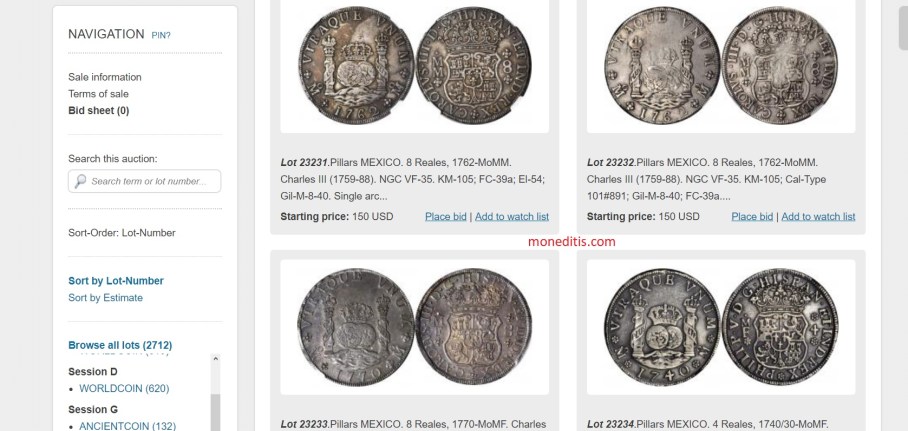Viewport: 908px width, 431px height.
Task: Open Sale information page
Action: [x=105, y=77]
